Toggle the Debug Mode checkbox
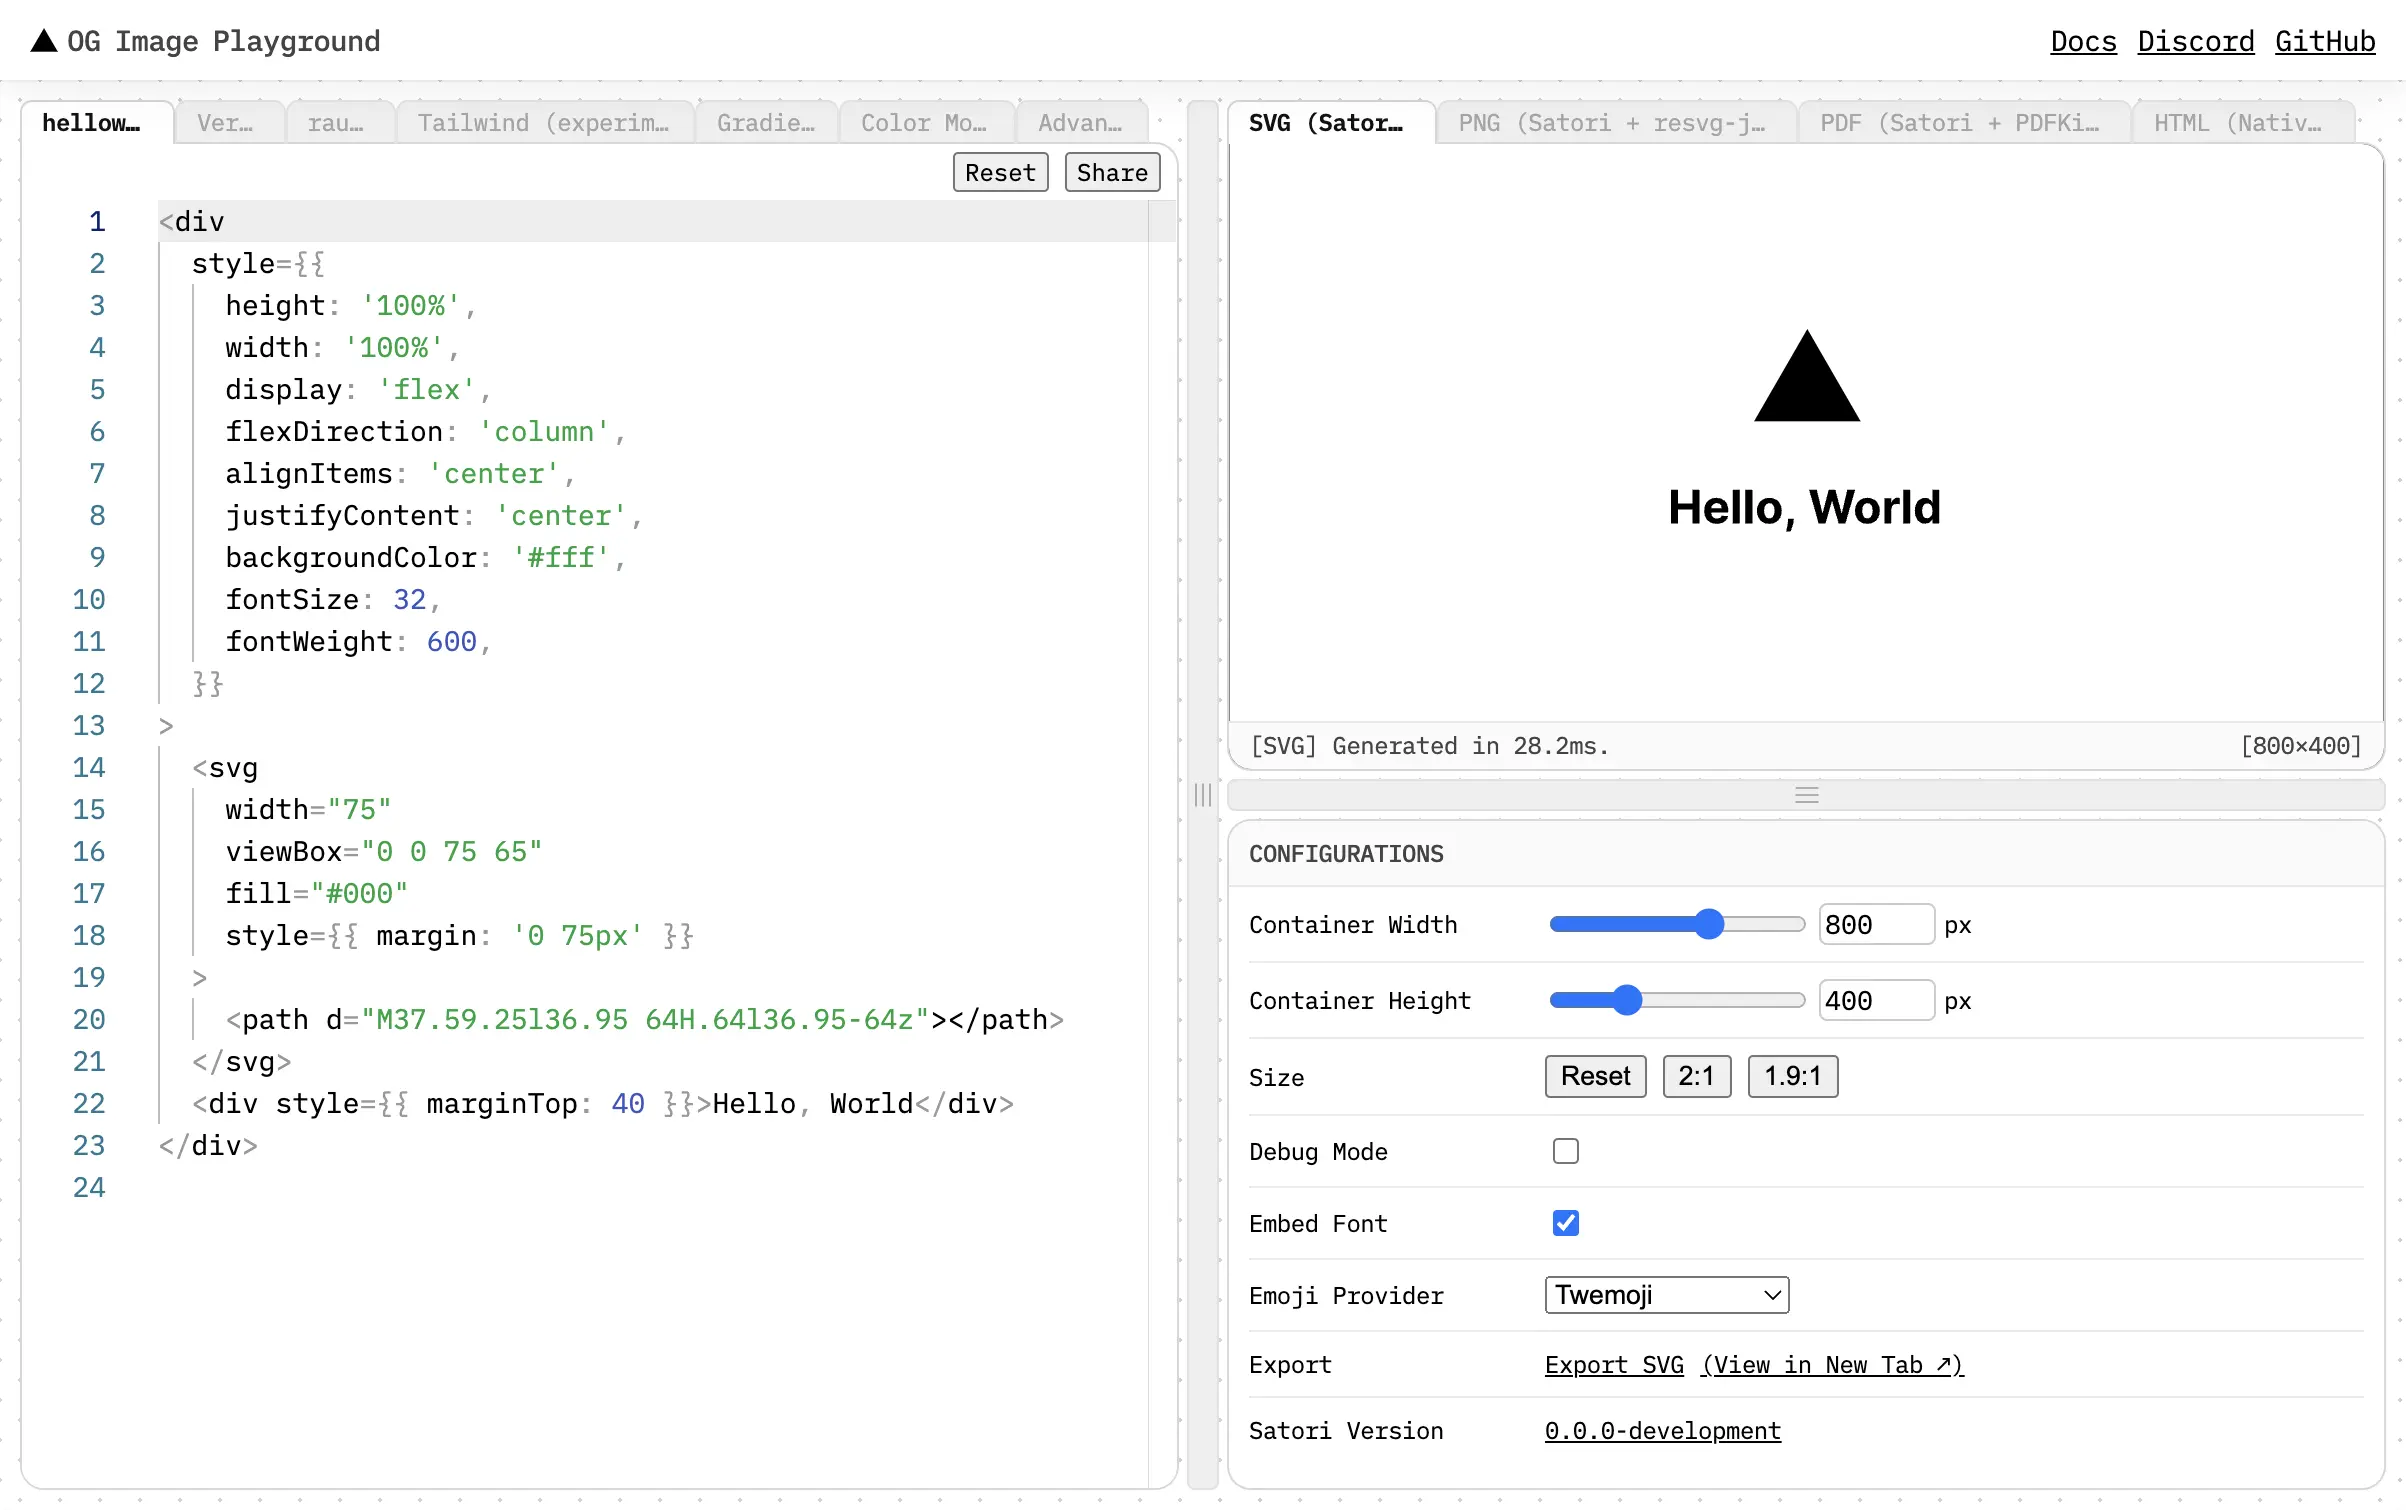The image size is (2406, 1510). tap(1564, 1150)
